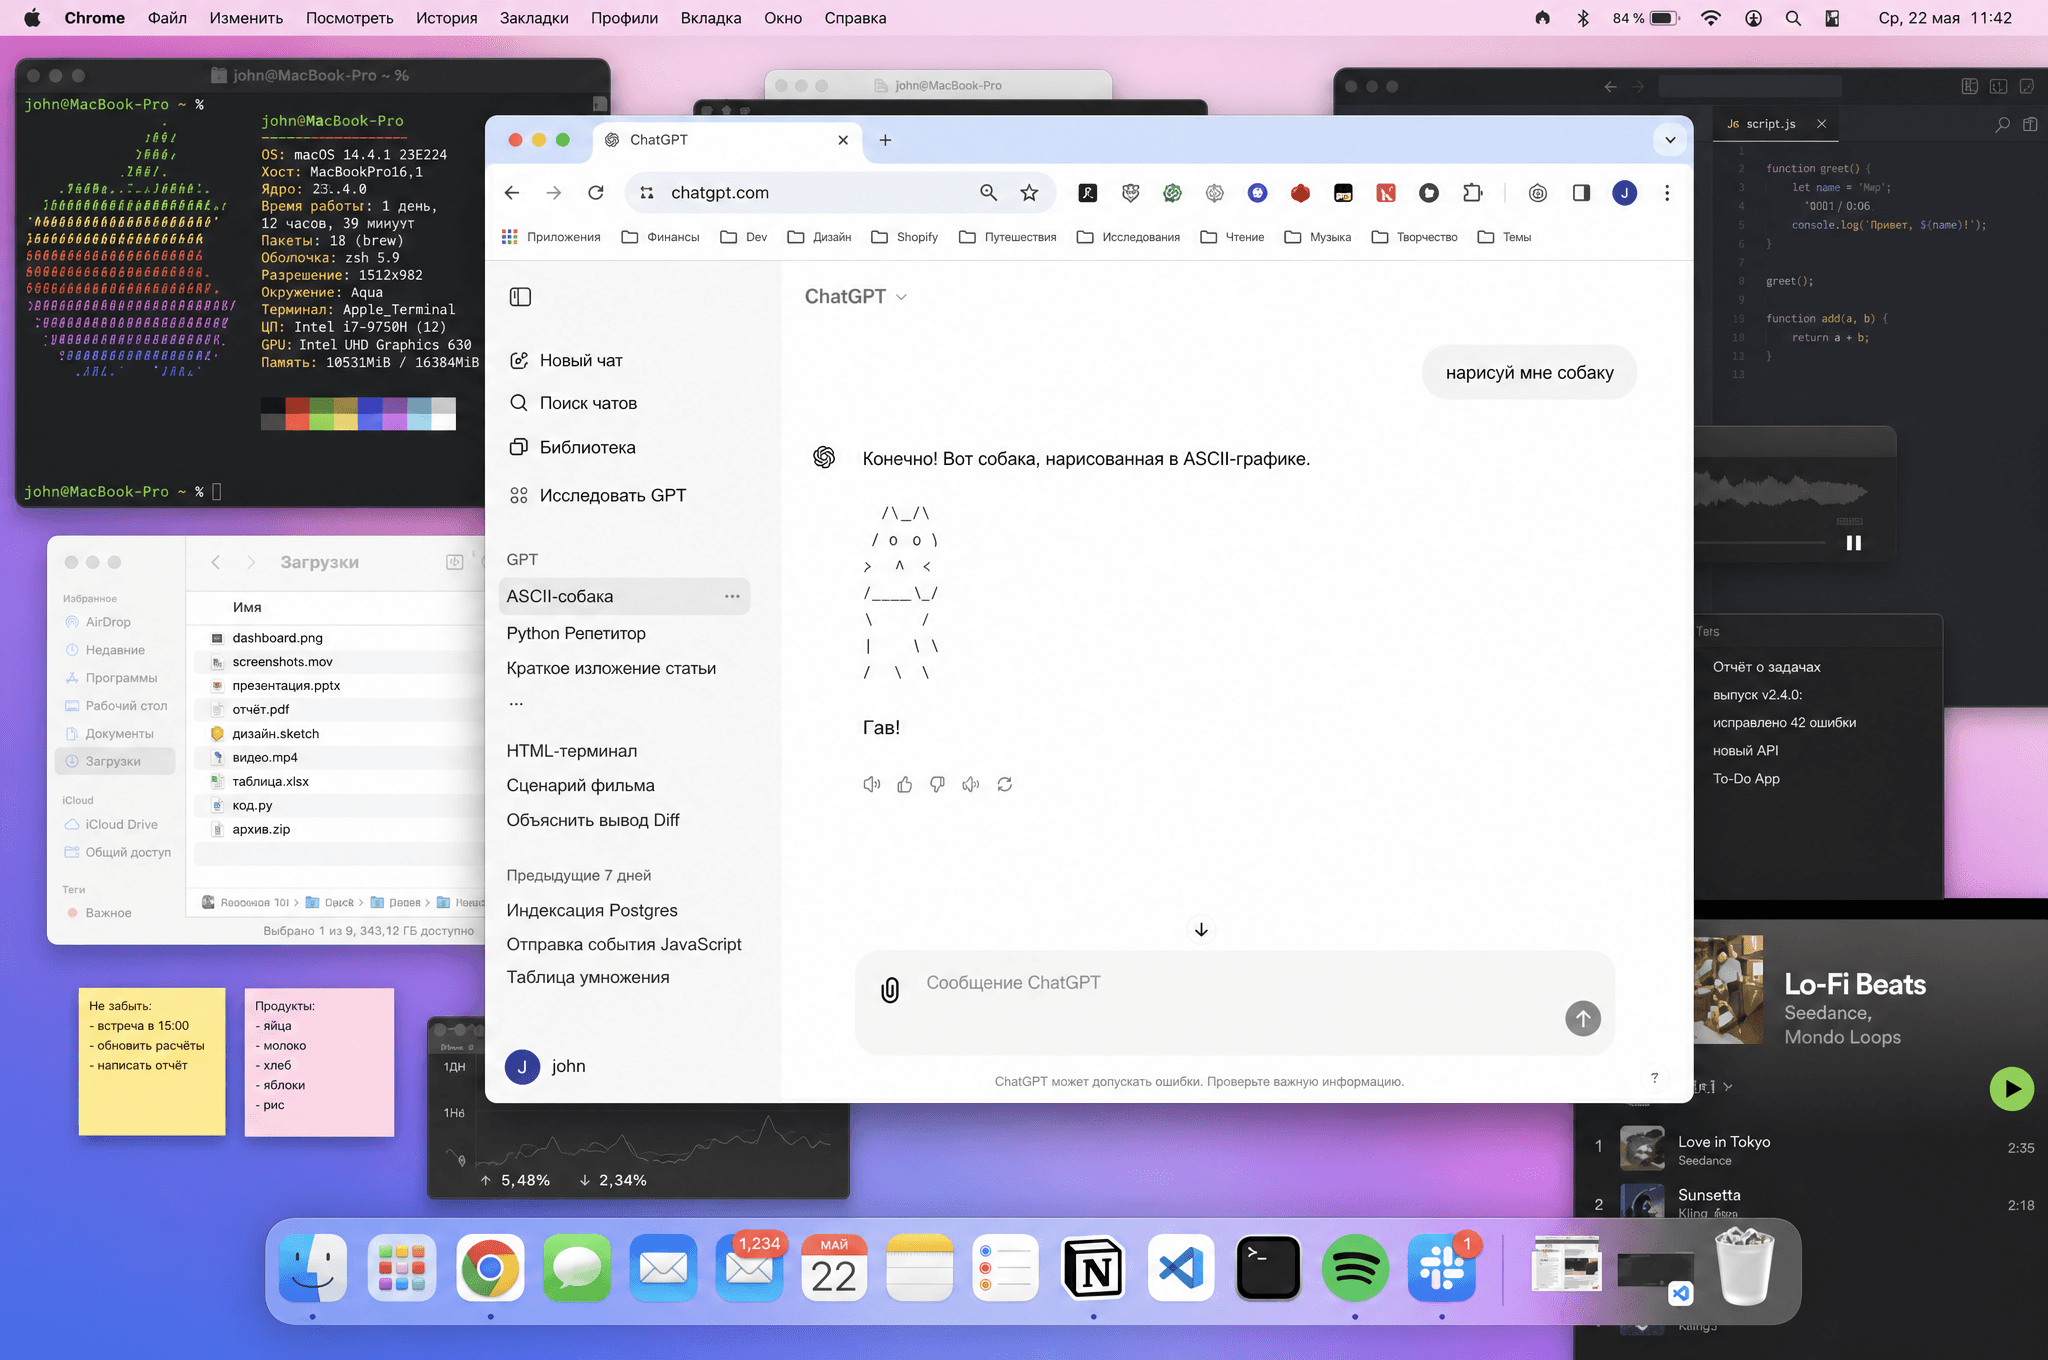Click the send message arrow button
The width and height of the screenshot is (2048, 1360).
tap(1583, 1019)
